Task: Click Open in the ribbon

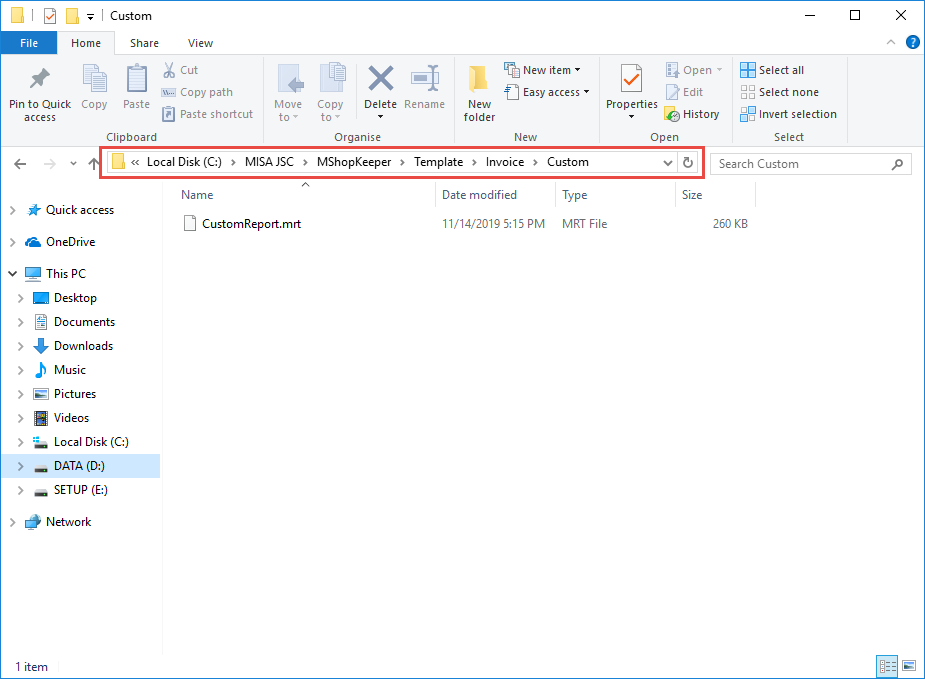Action: pos(694,70)
